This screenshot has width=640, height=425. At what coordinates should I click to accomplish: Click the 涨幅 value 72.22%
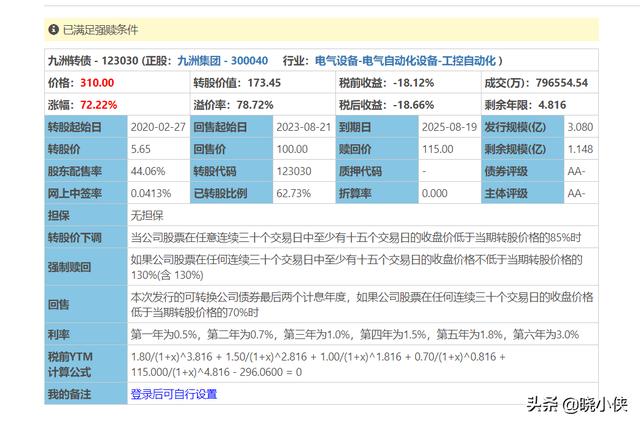pos(98,105)
